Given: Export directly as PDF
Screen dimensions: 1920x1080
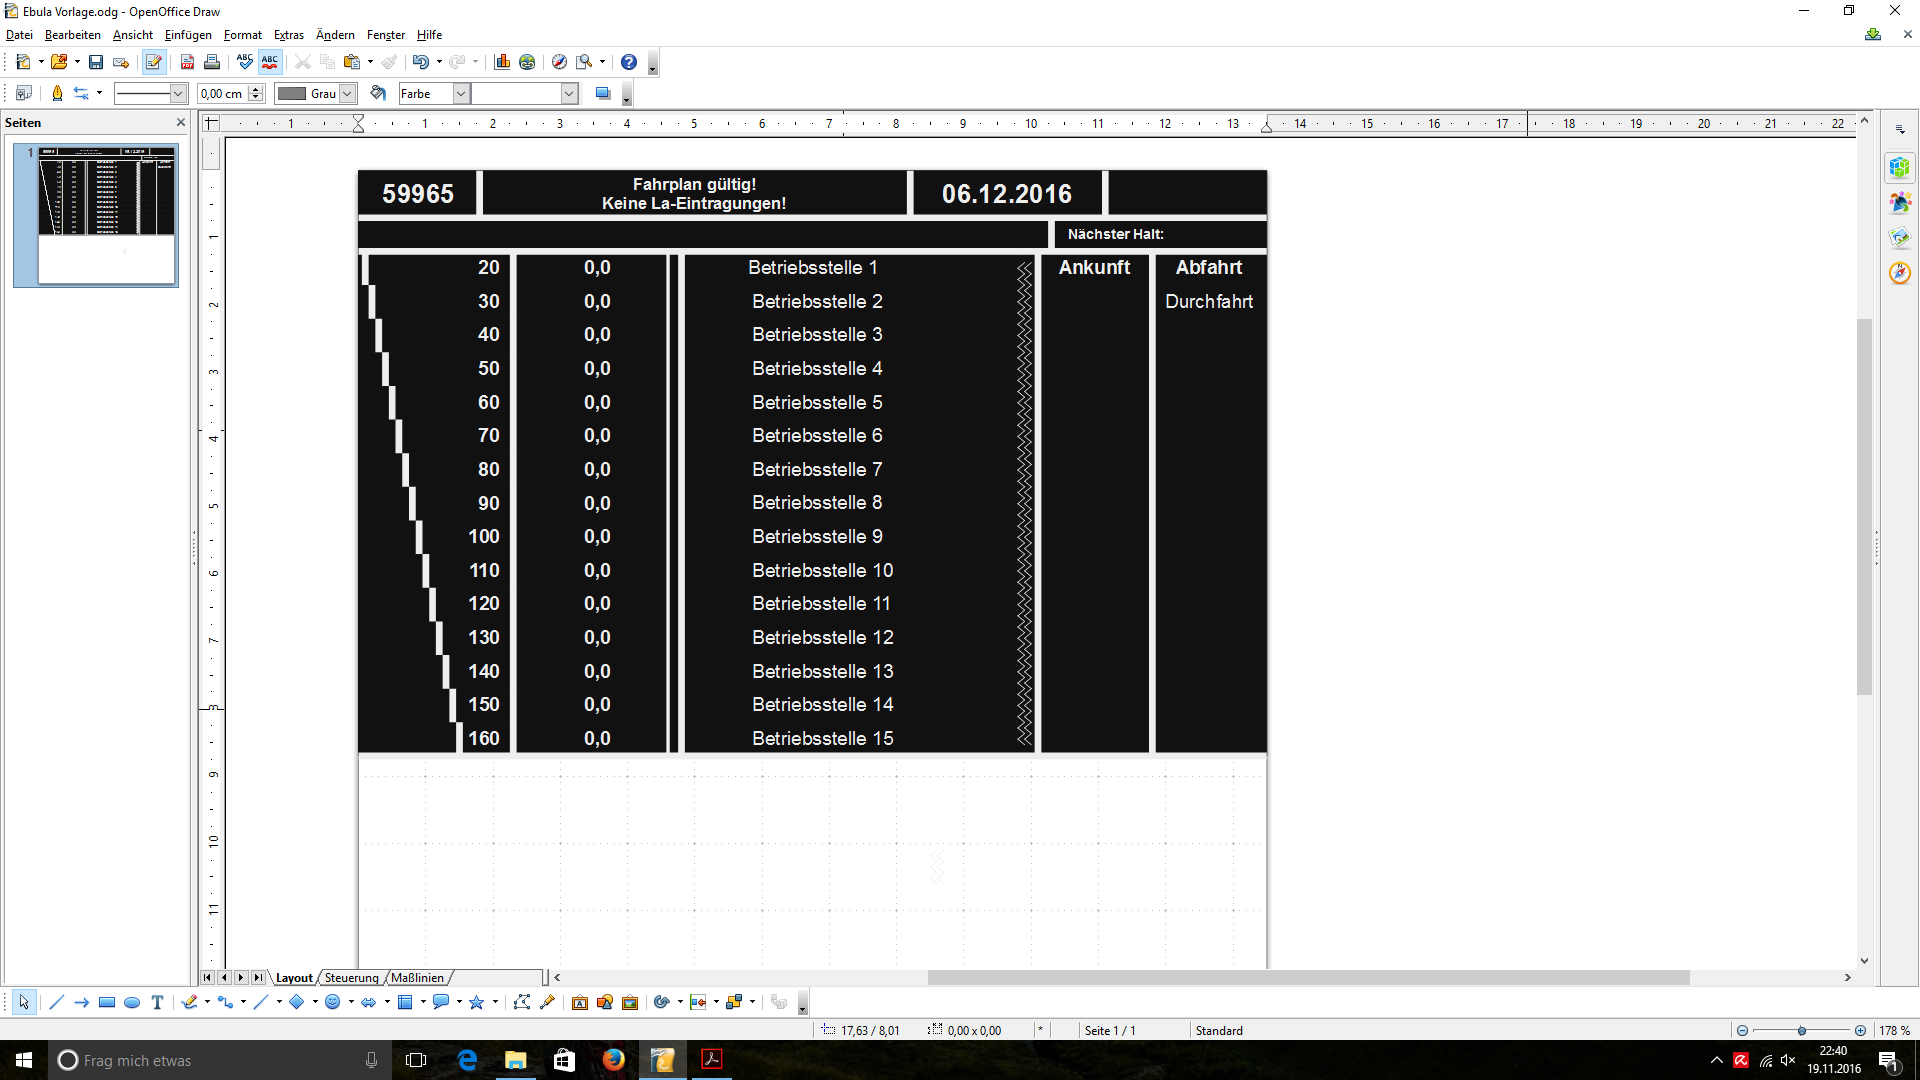Looking at the screenshot, I should click(x=187, y=62).
